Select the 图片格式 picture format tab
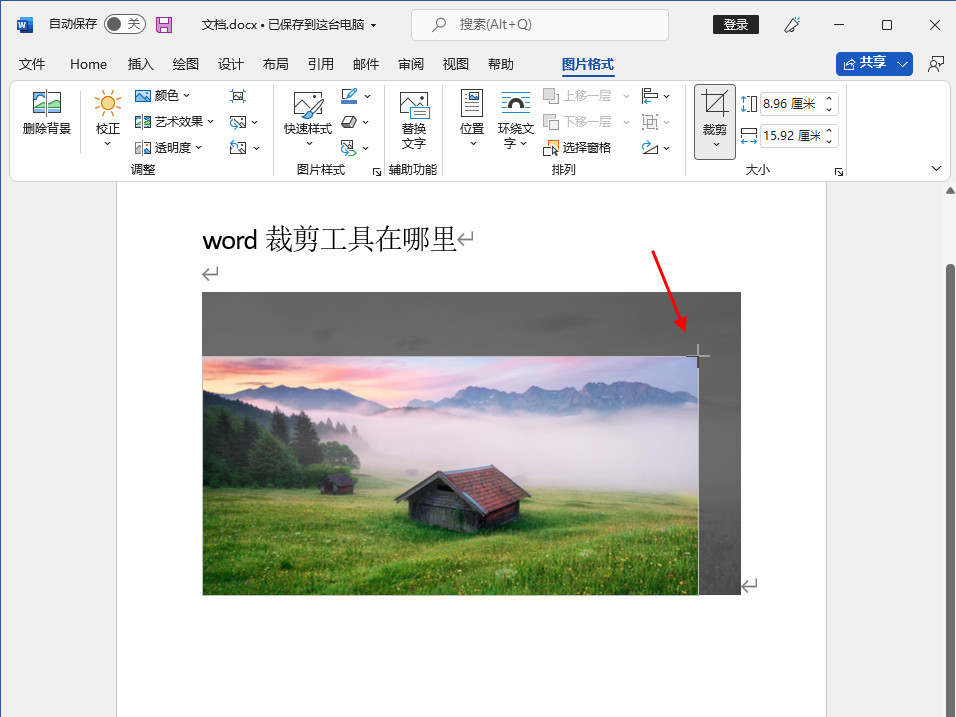The width and height of the screenshot is (956, 717). (x=588, y=64)
